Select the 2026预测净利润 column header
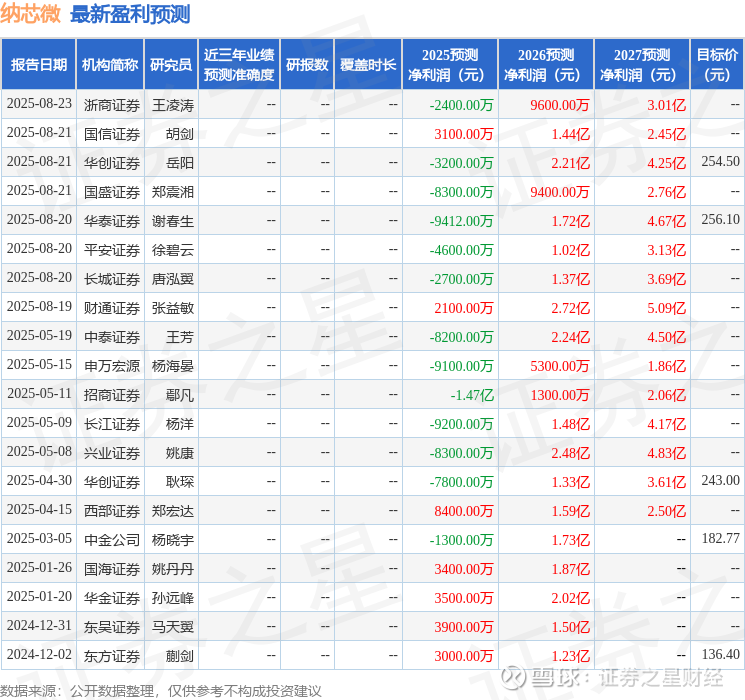The height and width of the screenshot is (700, 745). pyautogui.click(x=546, y=65)
